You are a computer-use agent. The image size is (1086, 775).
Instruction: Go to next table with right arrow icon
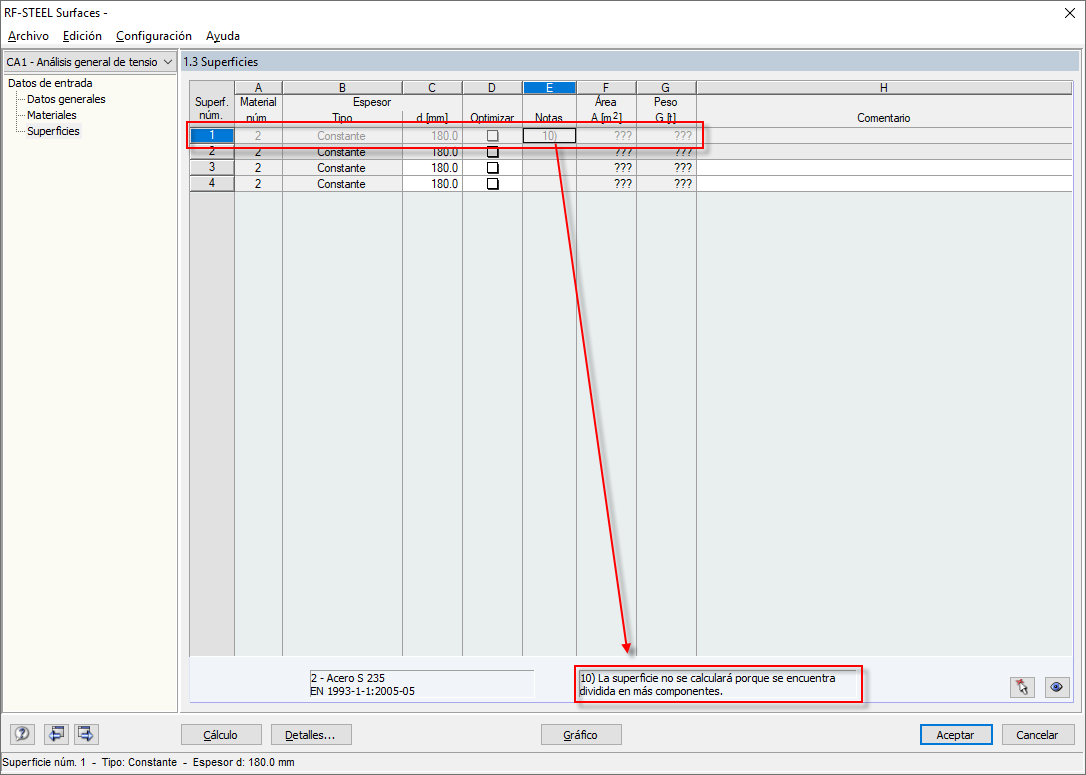click(x=86, y=733)
